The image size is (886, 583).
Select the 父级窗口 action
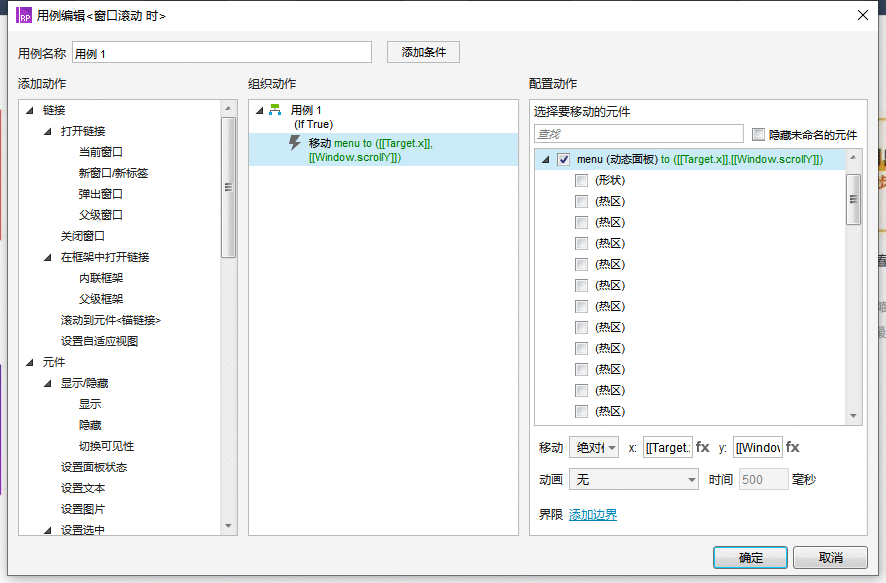pyautogui.click(x=101, y=215)
